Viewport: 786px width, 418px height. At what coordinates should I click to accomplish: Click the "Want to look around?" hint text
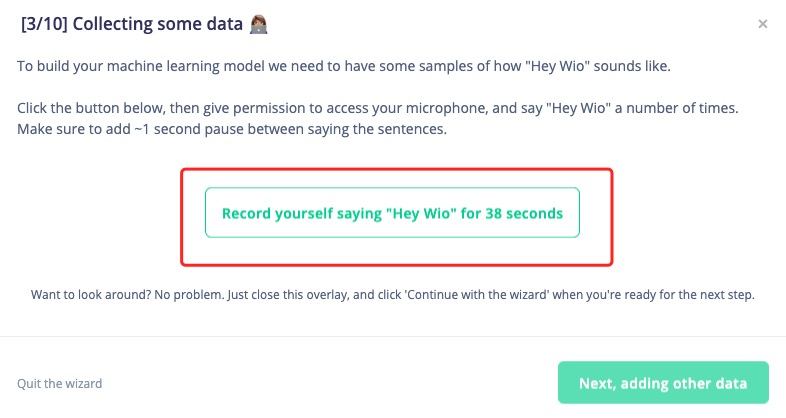[392, 295]
